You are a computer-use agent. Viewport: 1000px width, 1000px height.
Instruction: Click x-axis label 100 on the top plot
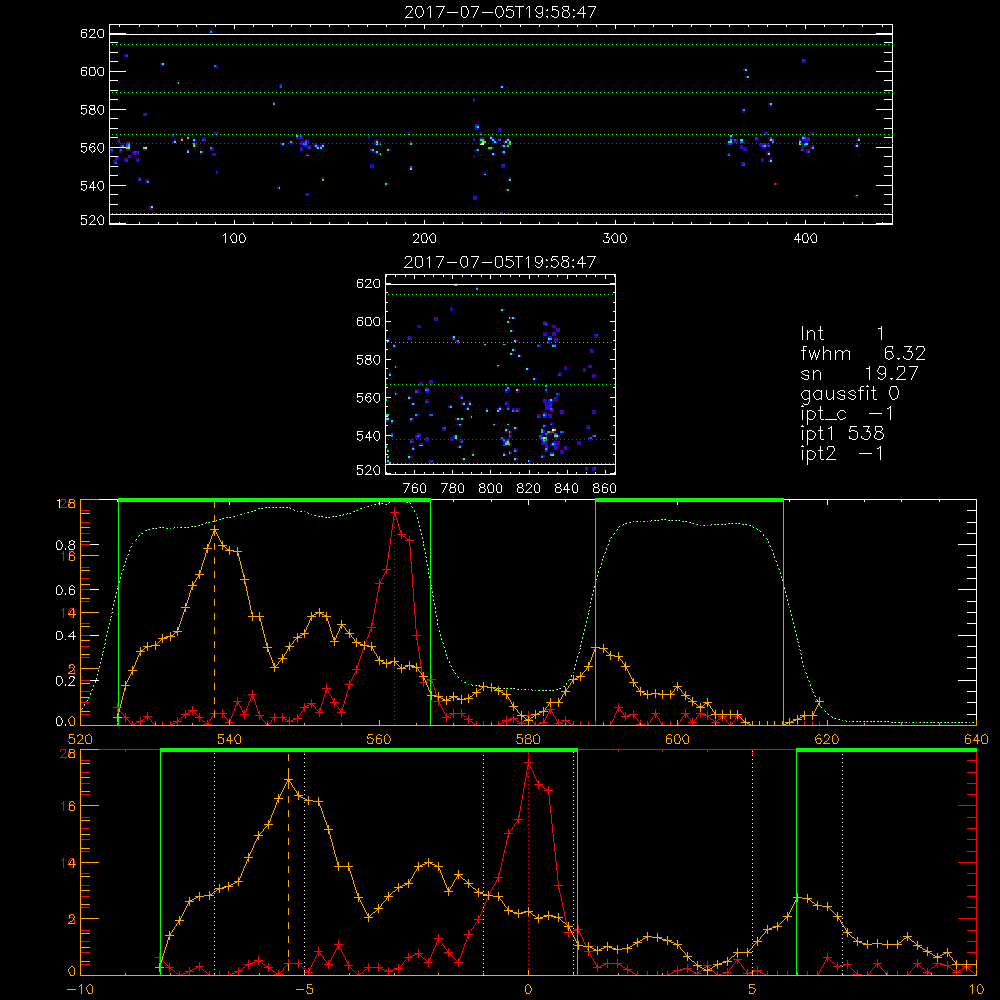(234, 239)
